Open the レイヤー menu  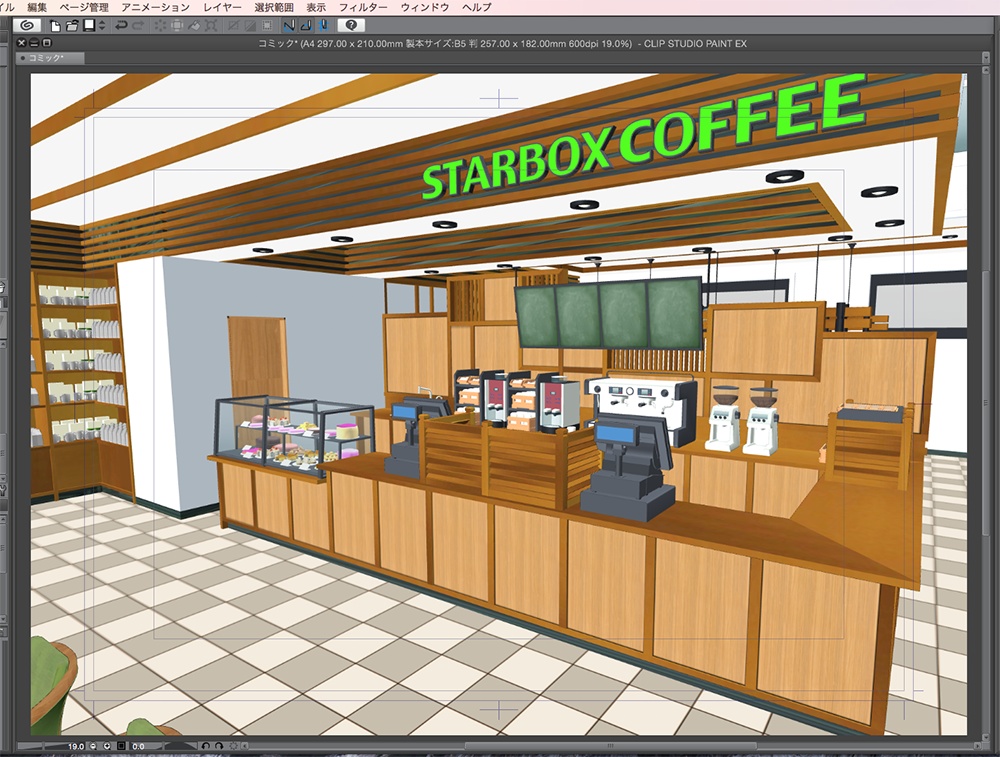[x=222, y=7]
